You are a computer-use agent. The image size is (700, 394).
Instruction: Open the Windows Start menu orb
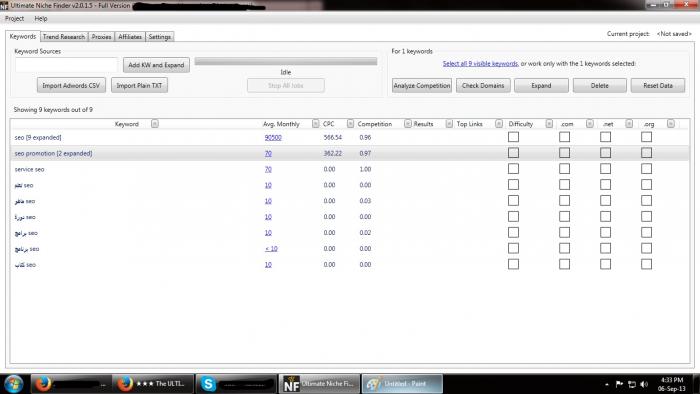13,384
